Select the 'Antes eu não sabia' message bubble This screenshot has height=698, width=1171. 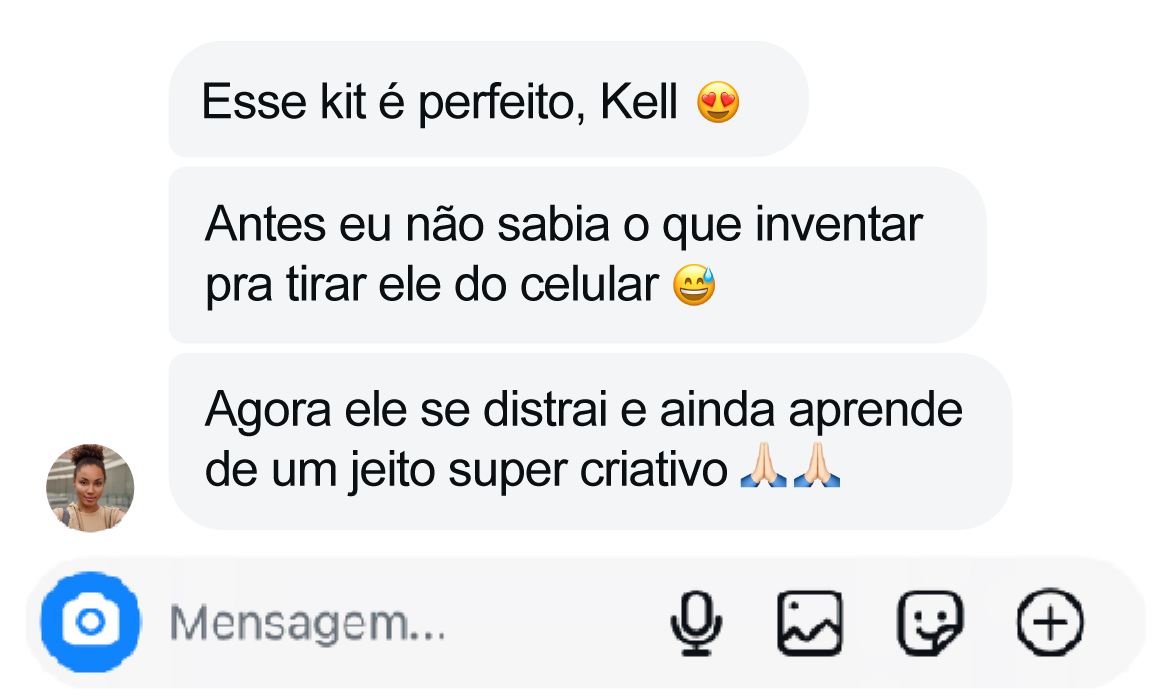[x=576, y=255]
